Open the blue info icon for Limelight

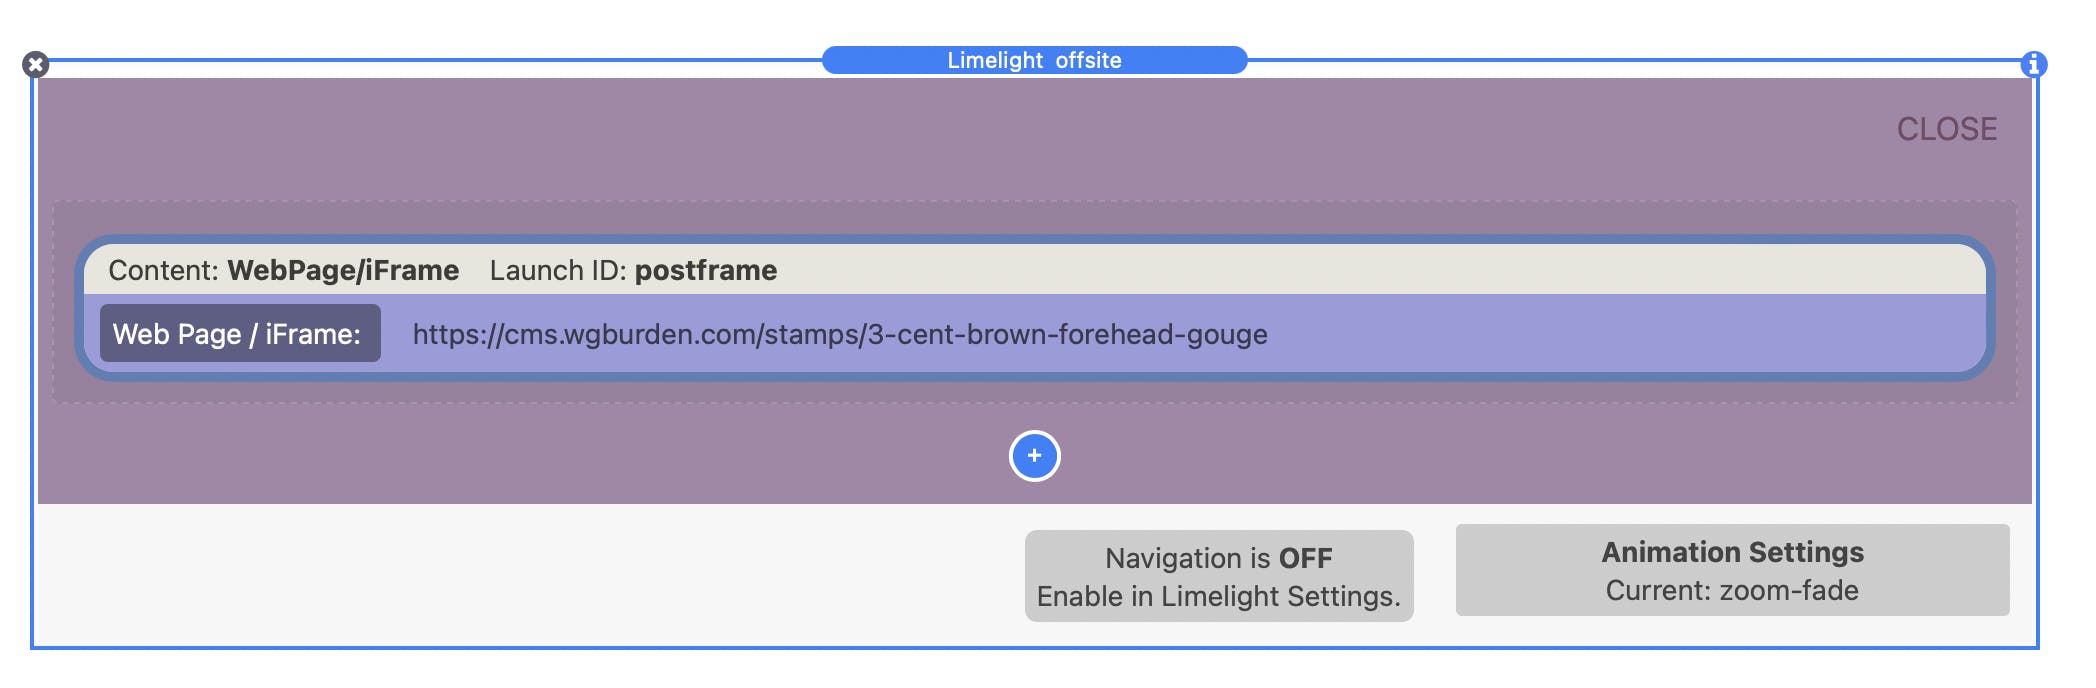point(2034,65)
